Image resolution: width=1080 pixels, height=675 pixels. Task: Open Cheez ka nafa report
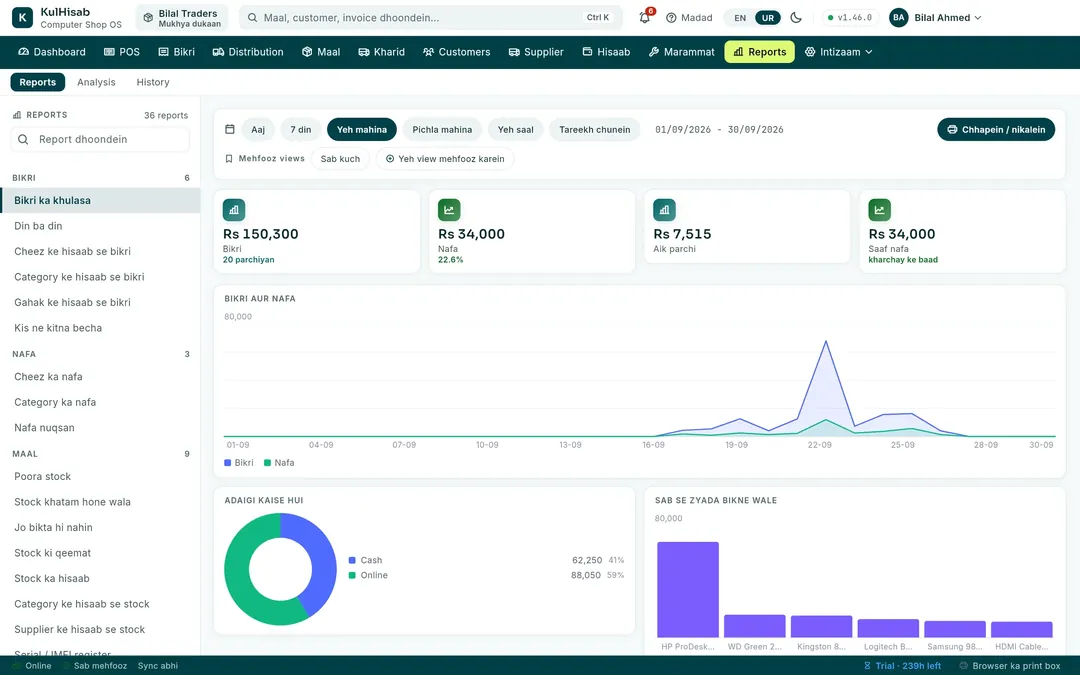click(x=100, y=377)
